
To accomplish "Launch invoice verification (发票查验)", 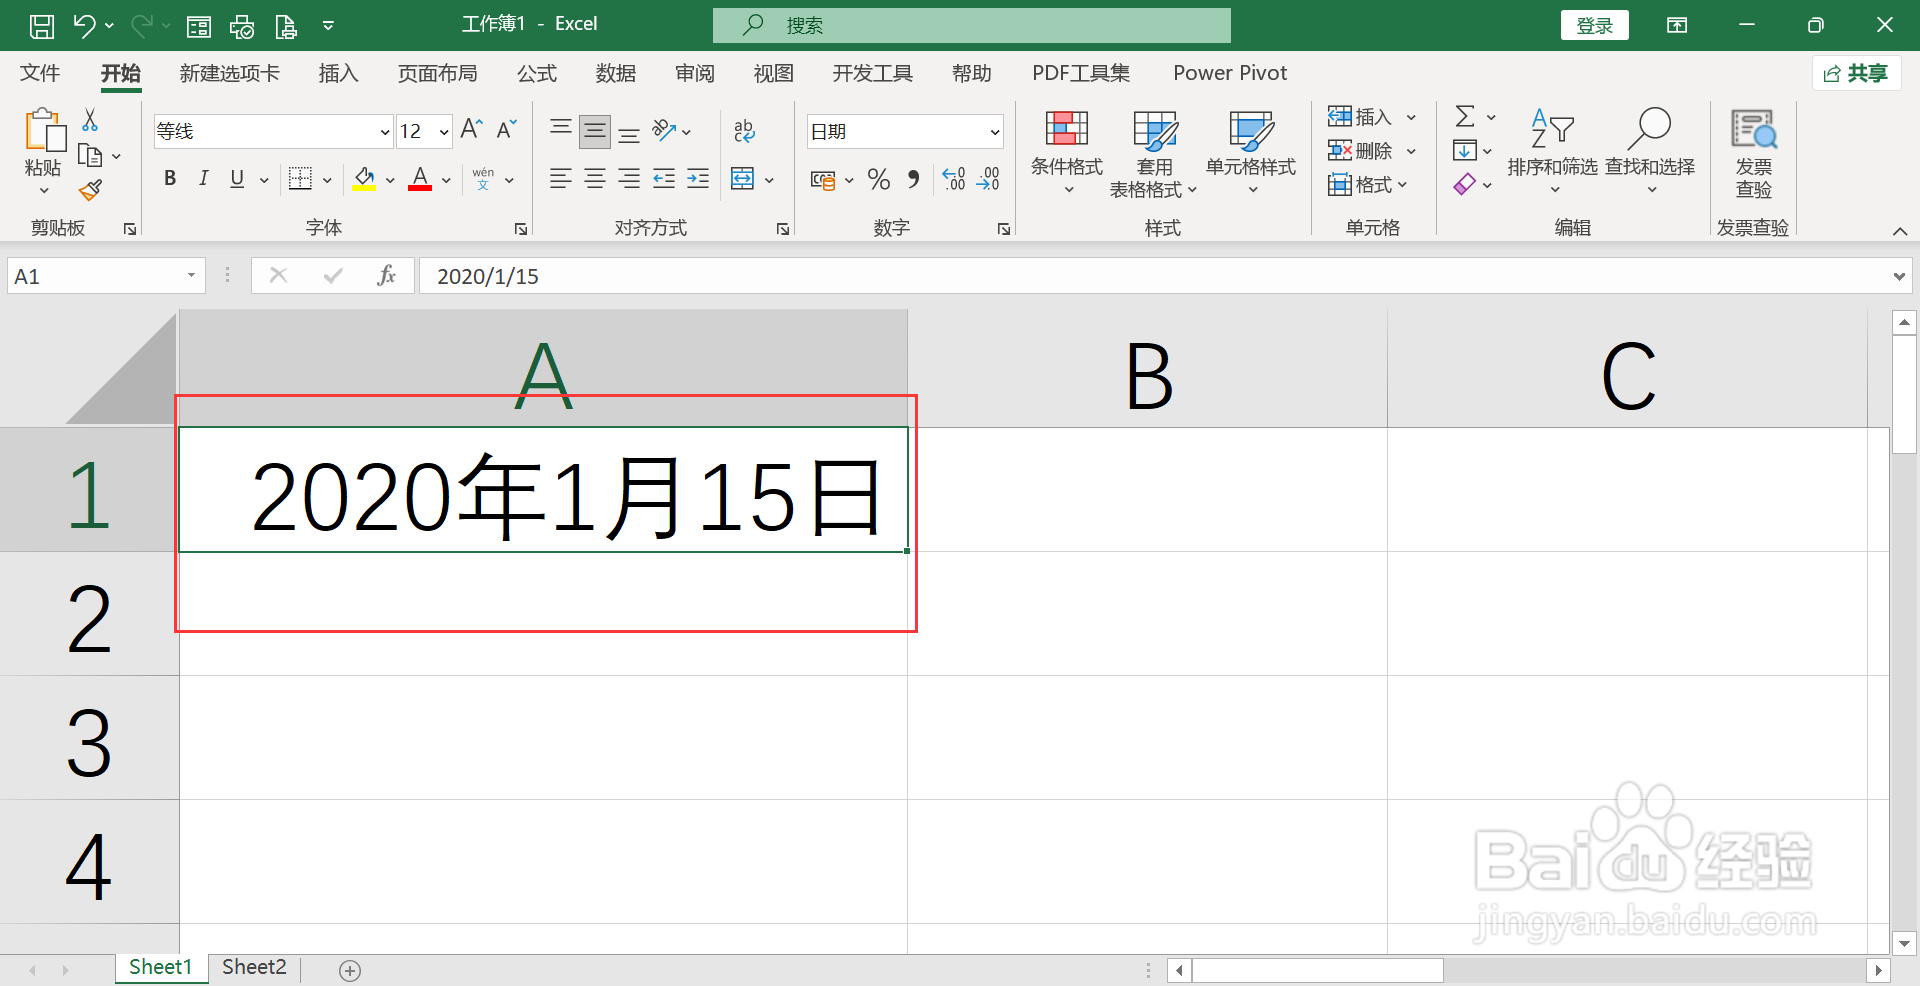I will tap(1754, 154).
